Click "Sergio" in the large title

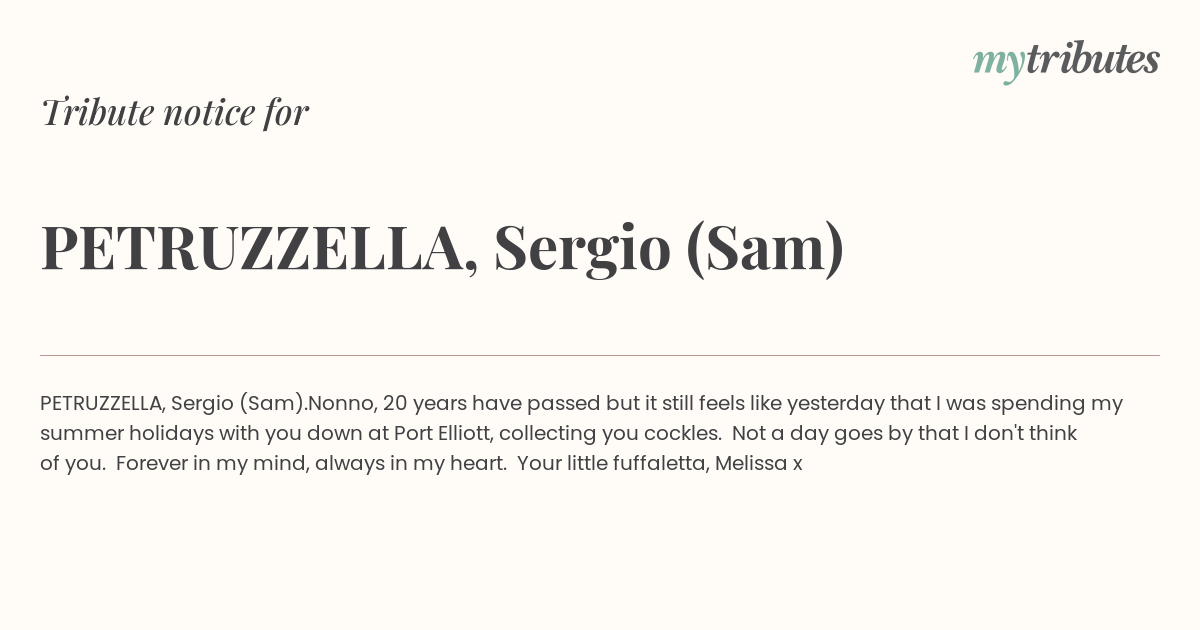click(582, 249)
